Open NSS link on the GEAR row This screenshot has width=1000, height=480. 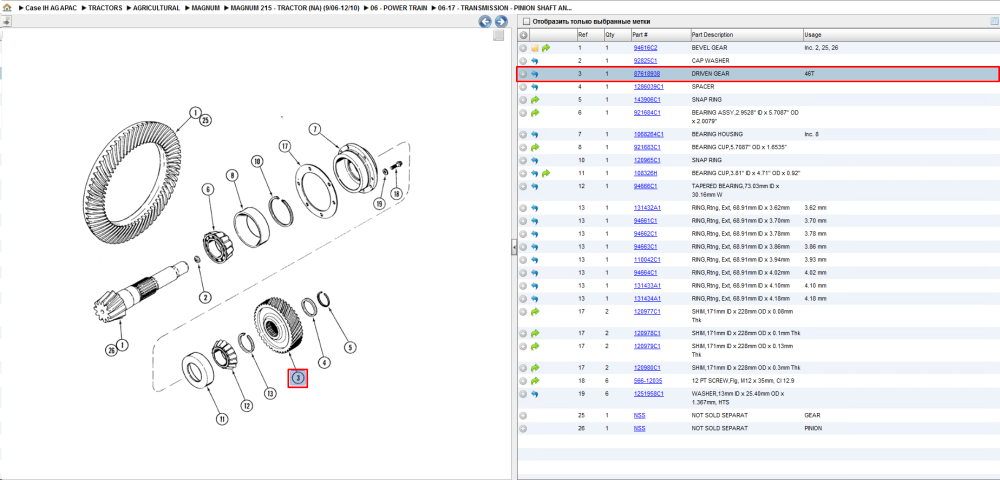639,415
